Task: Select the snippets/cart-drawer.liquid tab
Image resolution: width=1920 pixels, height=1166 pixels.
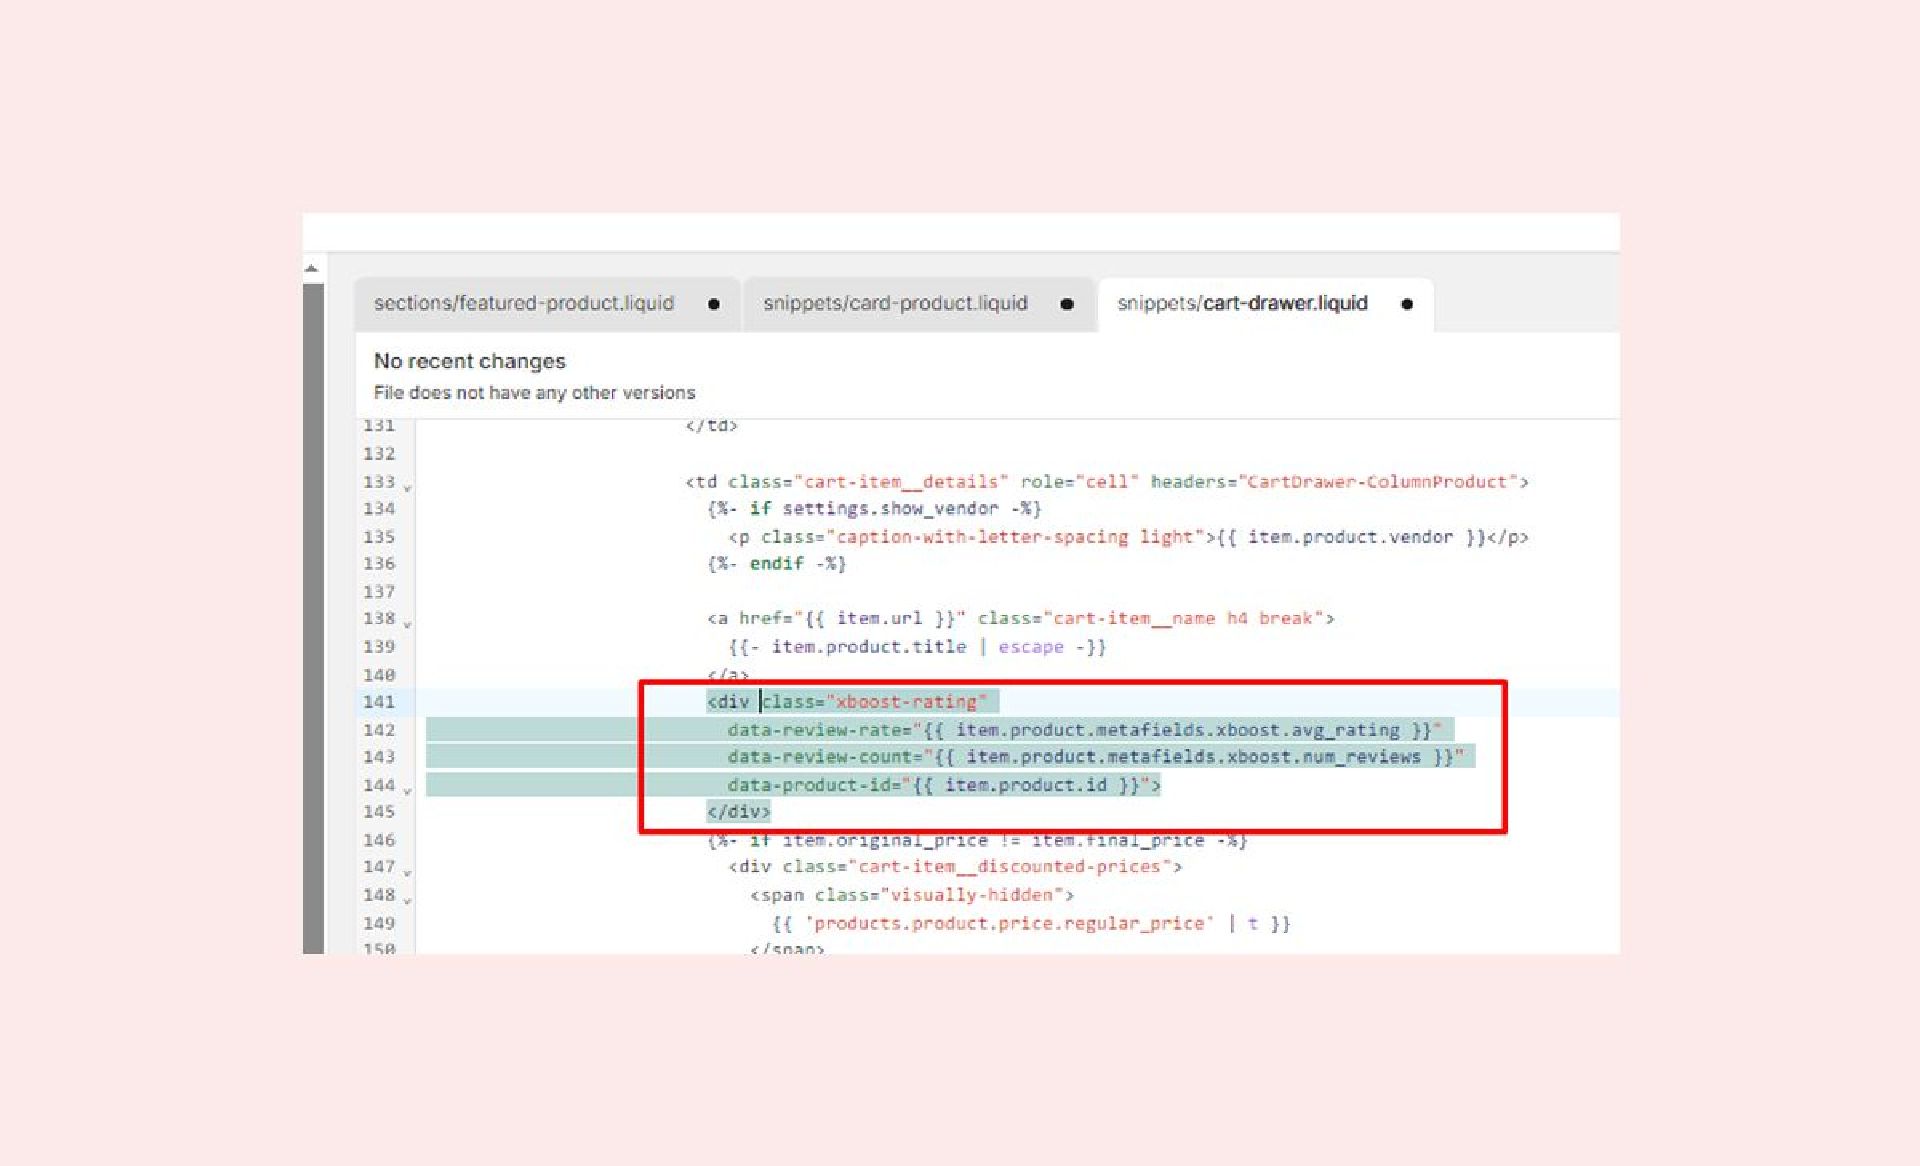Action: point(1242,304)
